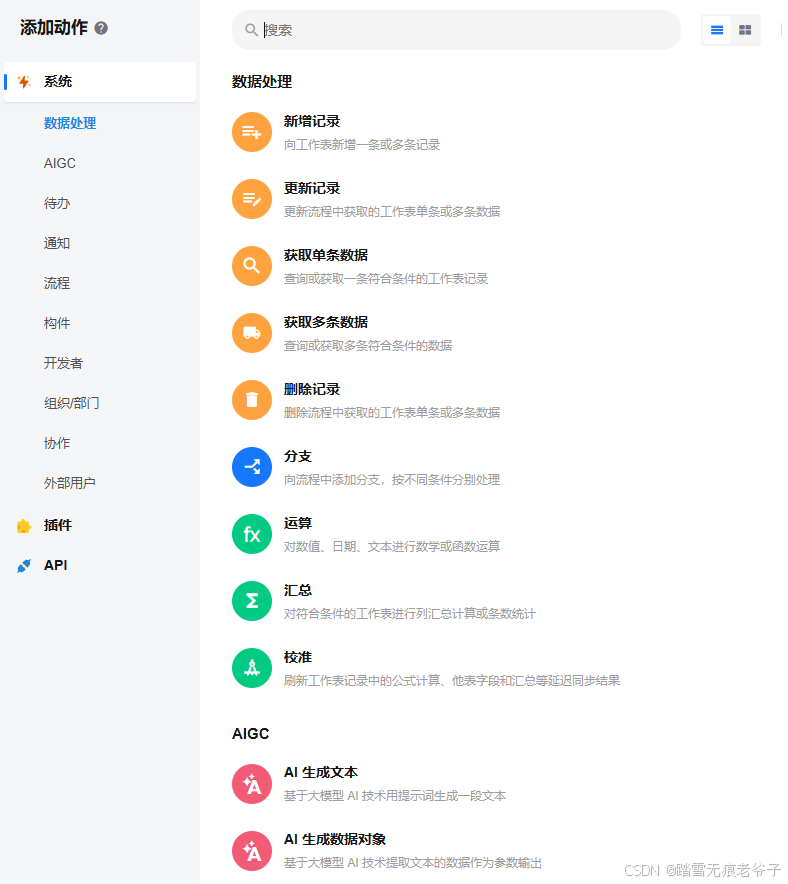Image resolution: width=788 pixels, height=884 pixels.
Task: Click description starting 刷新工作表记录中的公式计算
Action: [451, 680]
